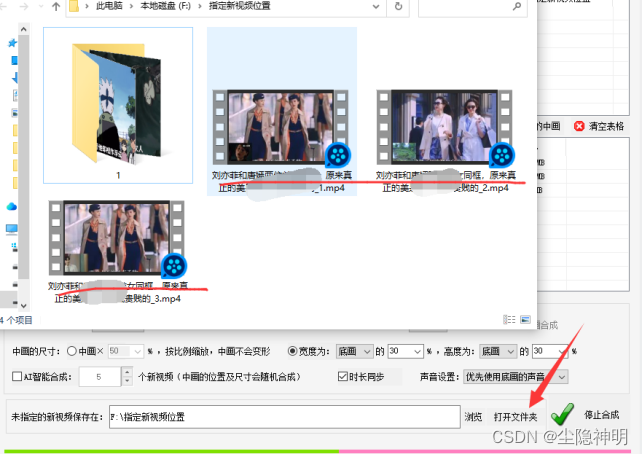Click the blue download arrow sidebar icon
The height and width of the screenshot is (455, 643).
point(15,77)
